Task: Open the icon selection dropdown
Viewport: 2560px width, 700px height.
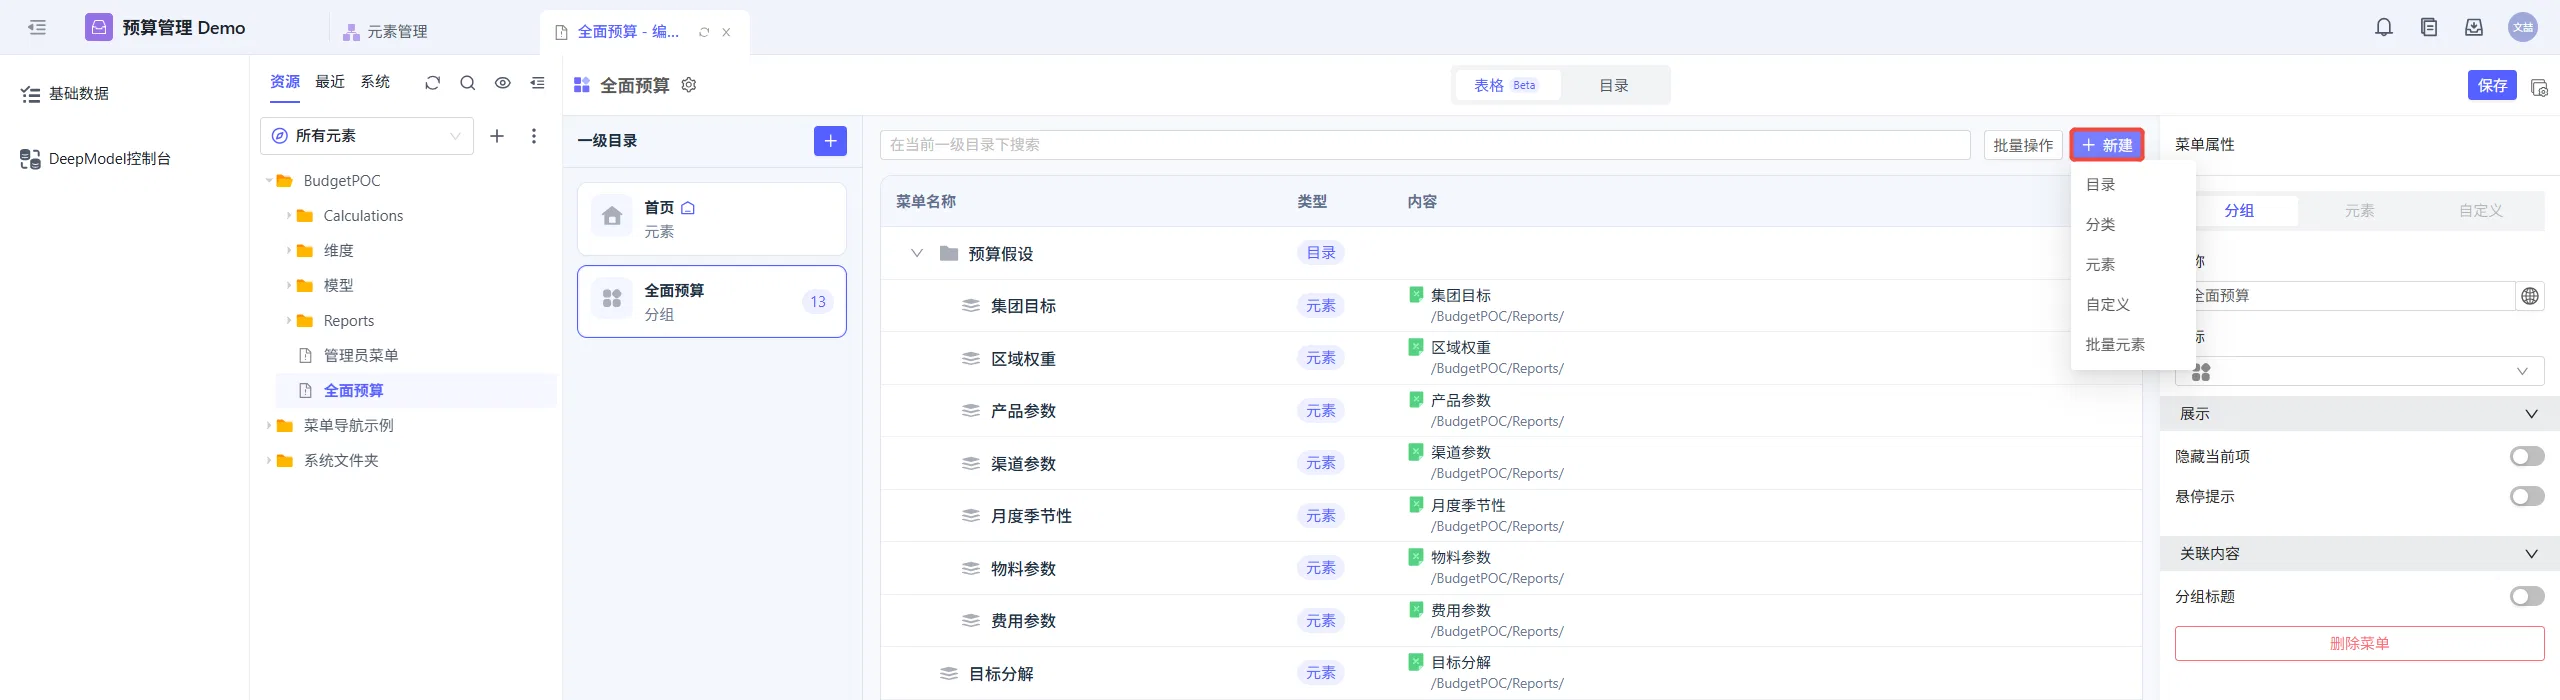Action: click(x=2359, y=372)
